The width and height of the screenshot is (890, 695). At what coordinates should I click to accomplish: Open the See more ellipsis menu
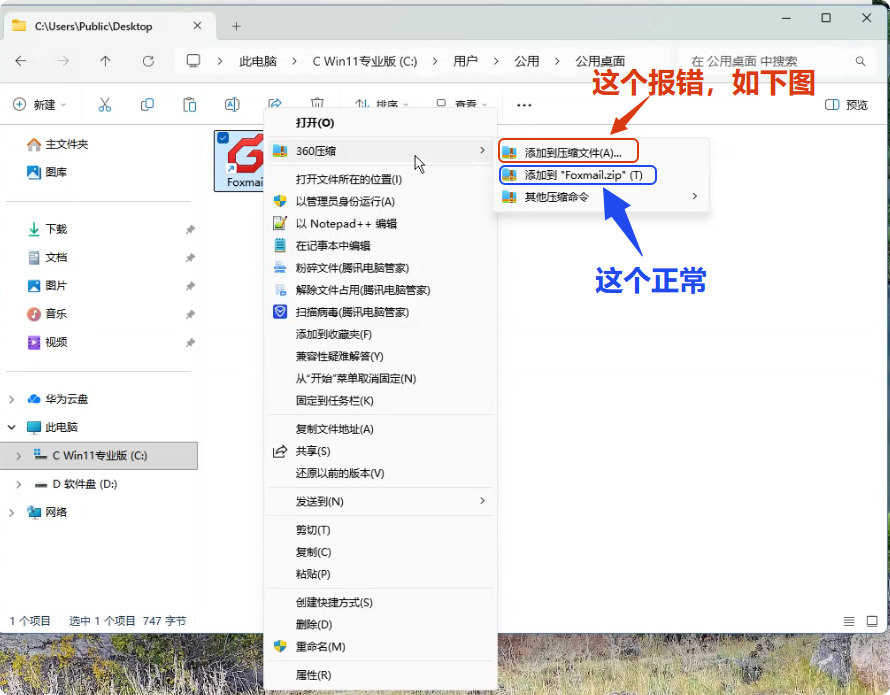524,105
